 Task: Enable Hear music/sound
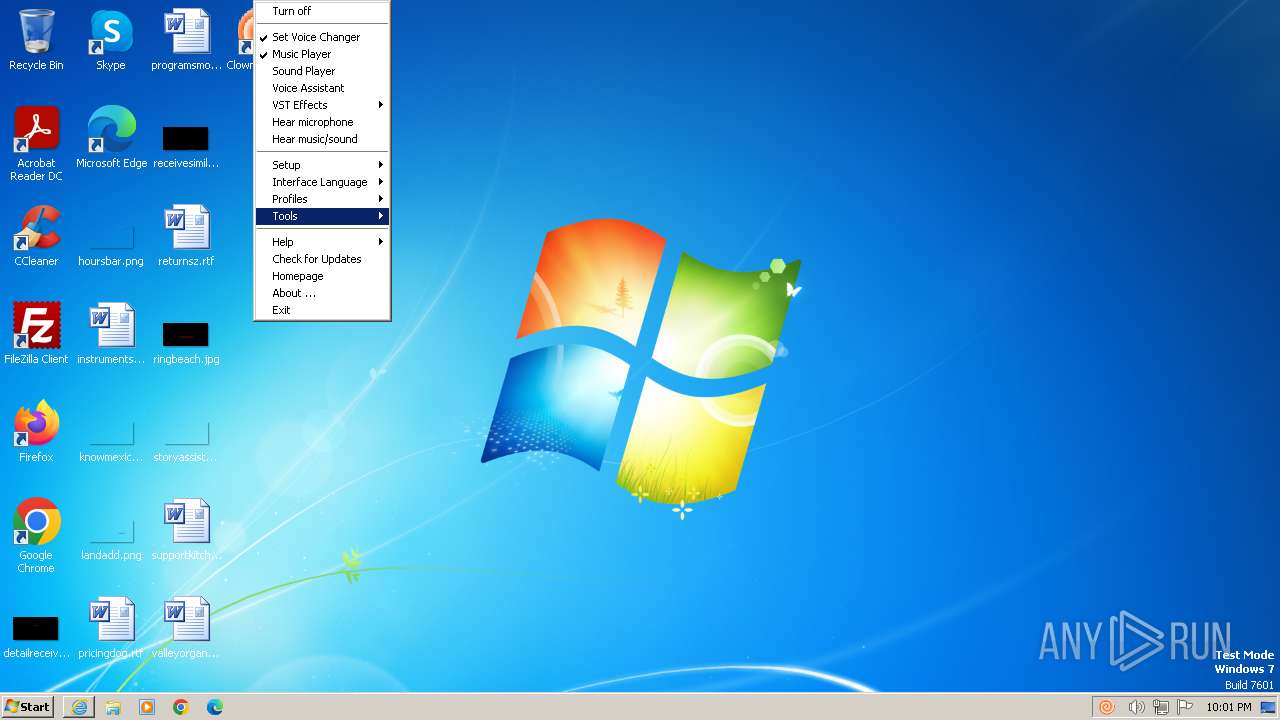tap(322, 139)
